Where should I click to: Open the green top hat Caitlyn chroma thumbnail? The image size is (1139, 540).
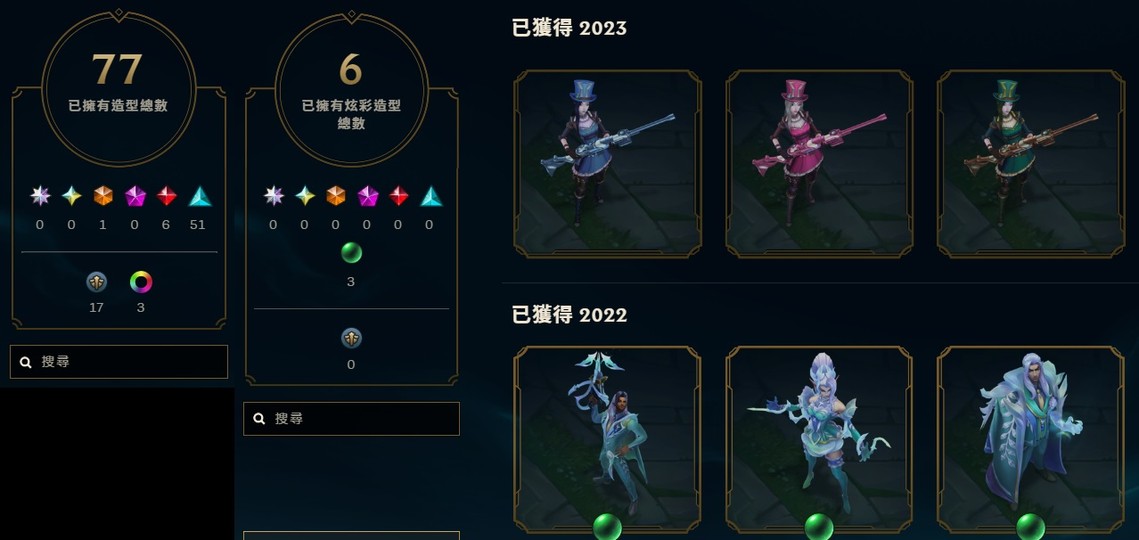pyautogui.click(x=1031, y=164)
